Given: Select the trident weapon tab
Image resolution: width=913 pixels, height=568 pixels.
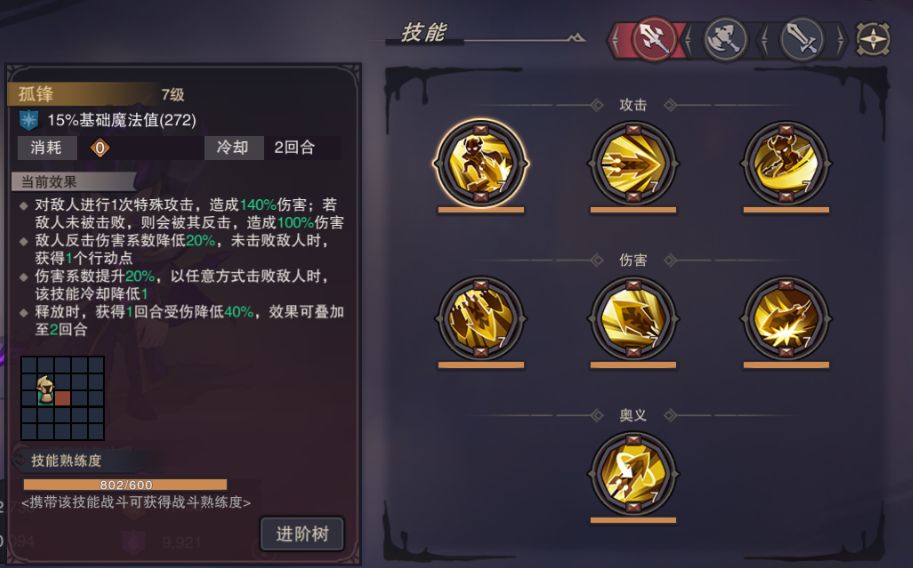Looking at the screenshot, I should [653, 38].
